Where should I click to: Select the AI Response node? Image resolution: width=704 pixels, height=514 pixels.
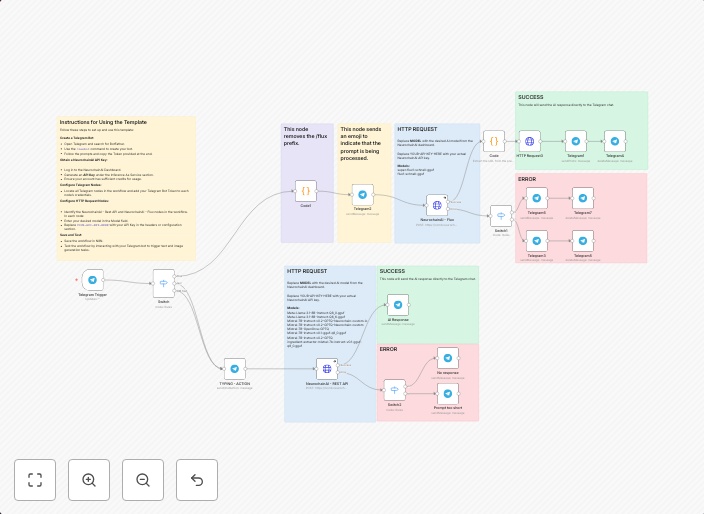(x=398, y=305)
